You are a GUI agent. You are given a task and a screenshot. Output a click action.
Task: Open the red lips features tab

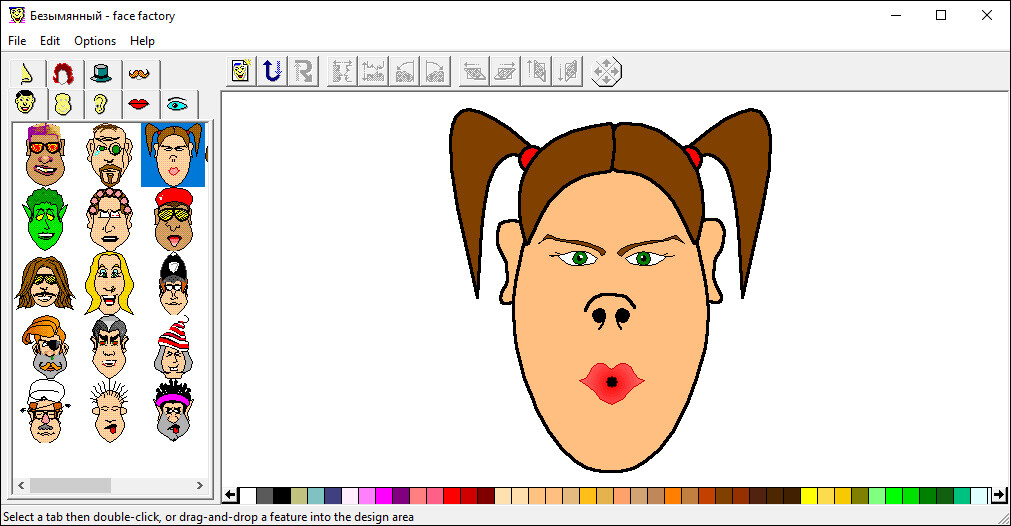pyautogui.click(x=139, y=104)
